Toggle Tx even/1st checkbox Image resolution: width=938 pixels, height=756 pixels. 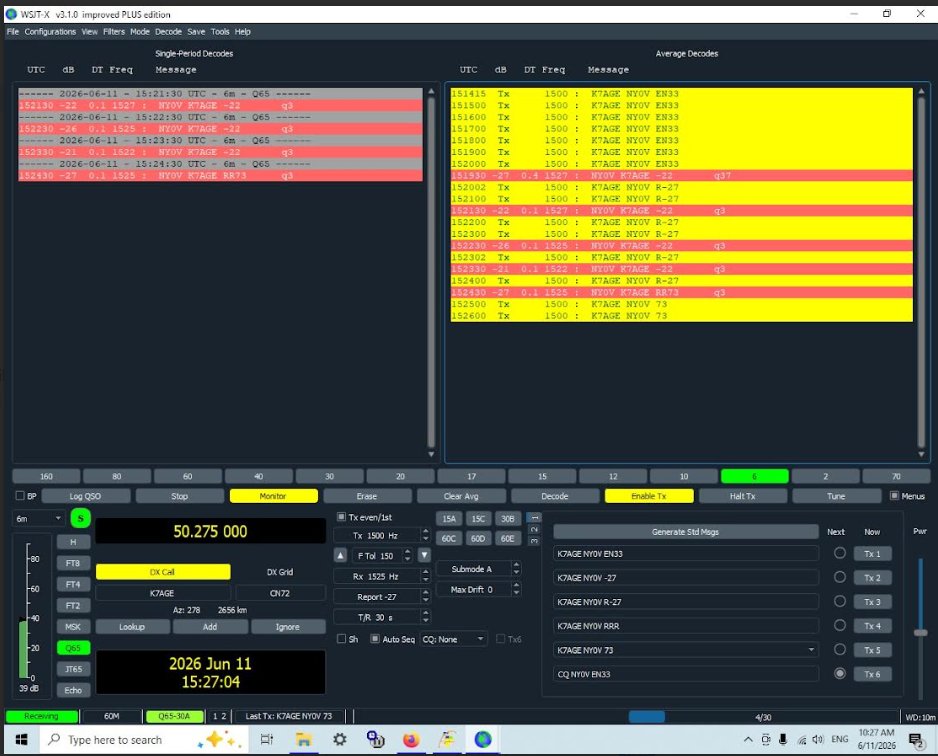point(341,517)
